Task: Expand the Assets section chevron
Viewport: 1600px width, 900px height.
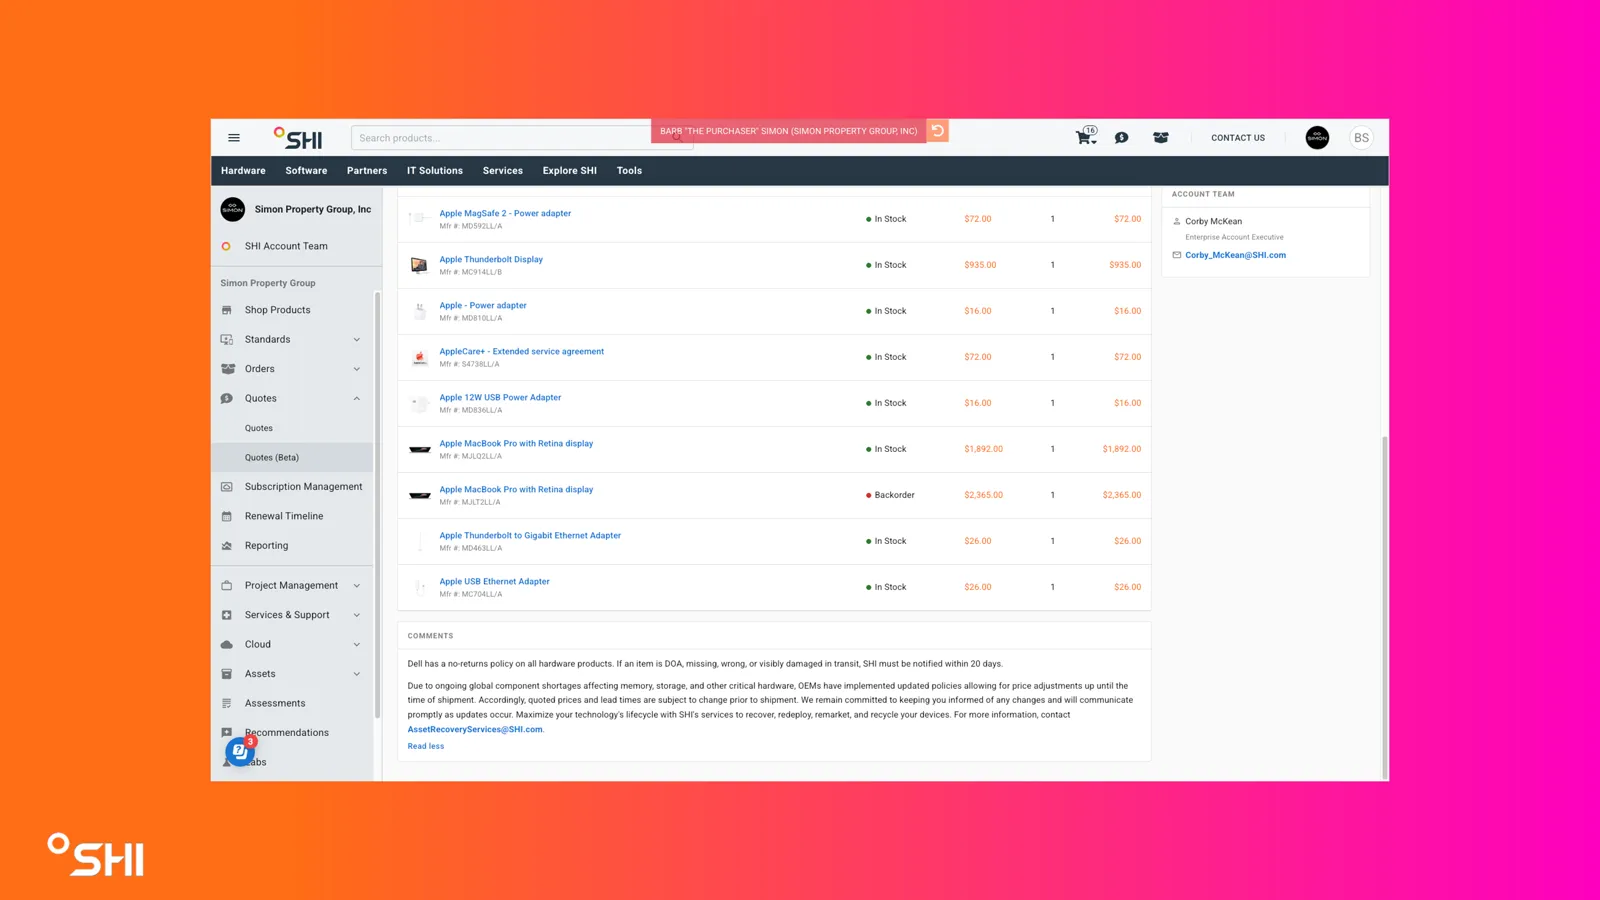Action: [x=357, y=674]
